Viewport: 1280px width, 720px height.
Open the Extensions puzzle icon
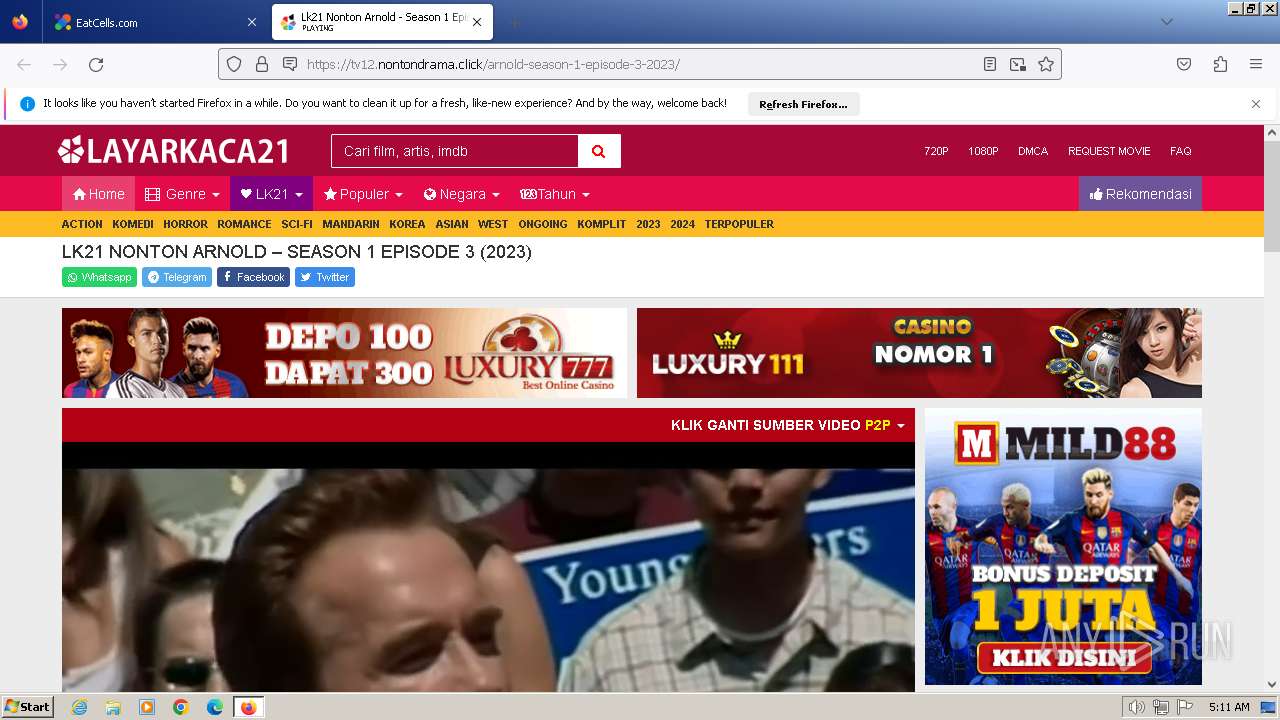click(x=1220, y=64)
